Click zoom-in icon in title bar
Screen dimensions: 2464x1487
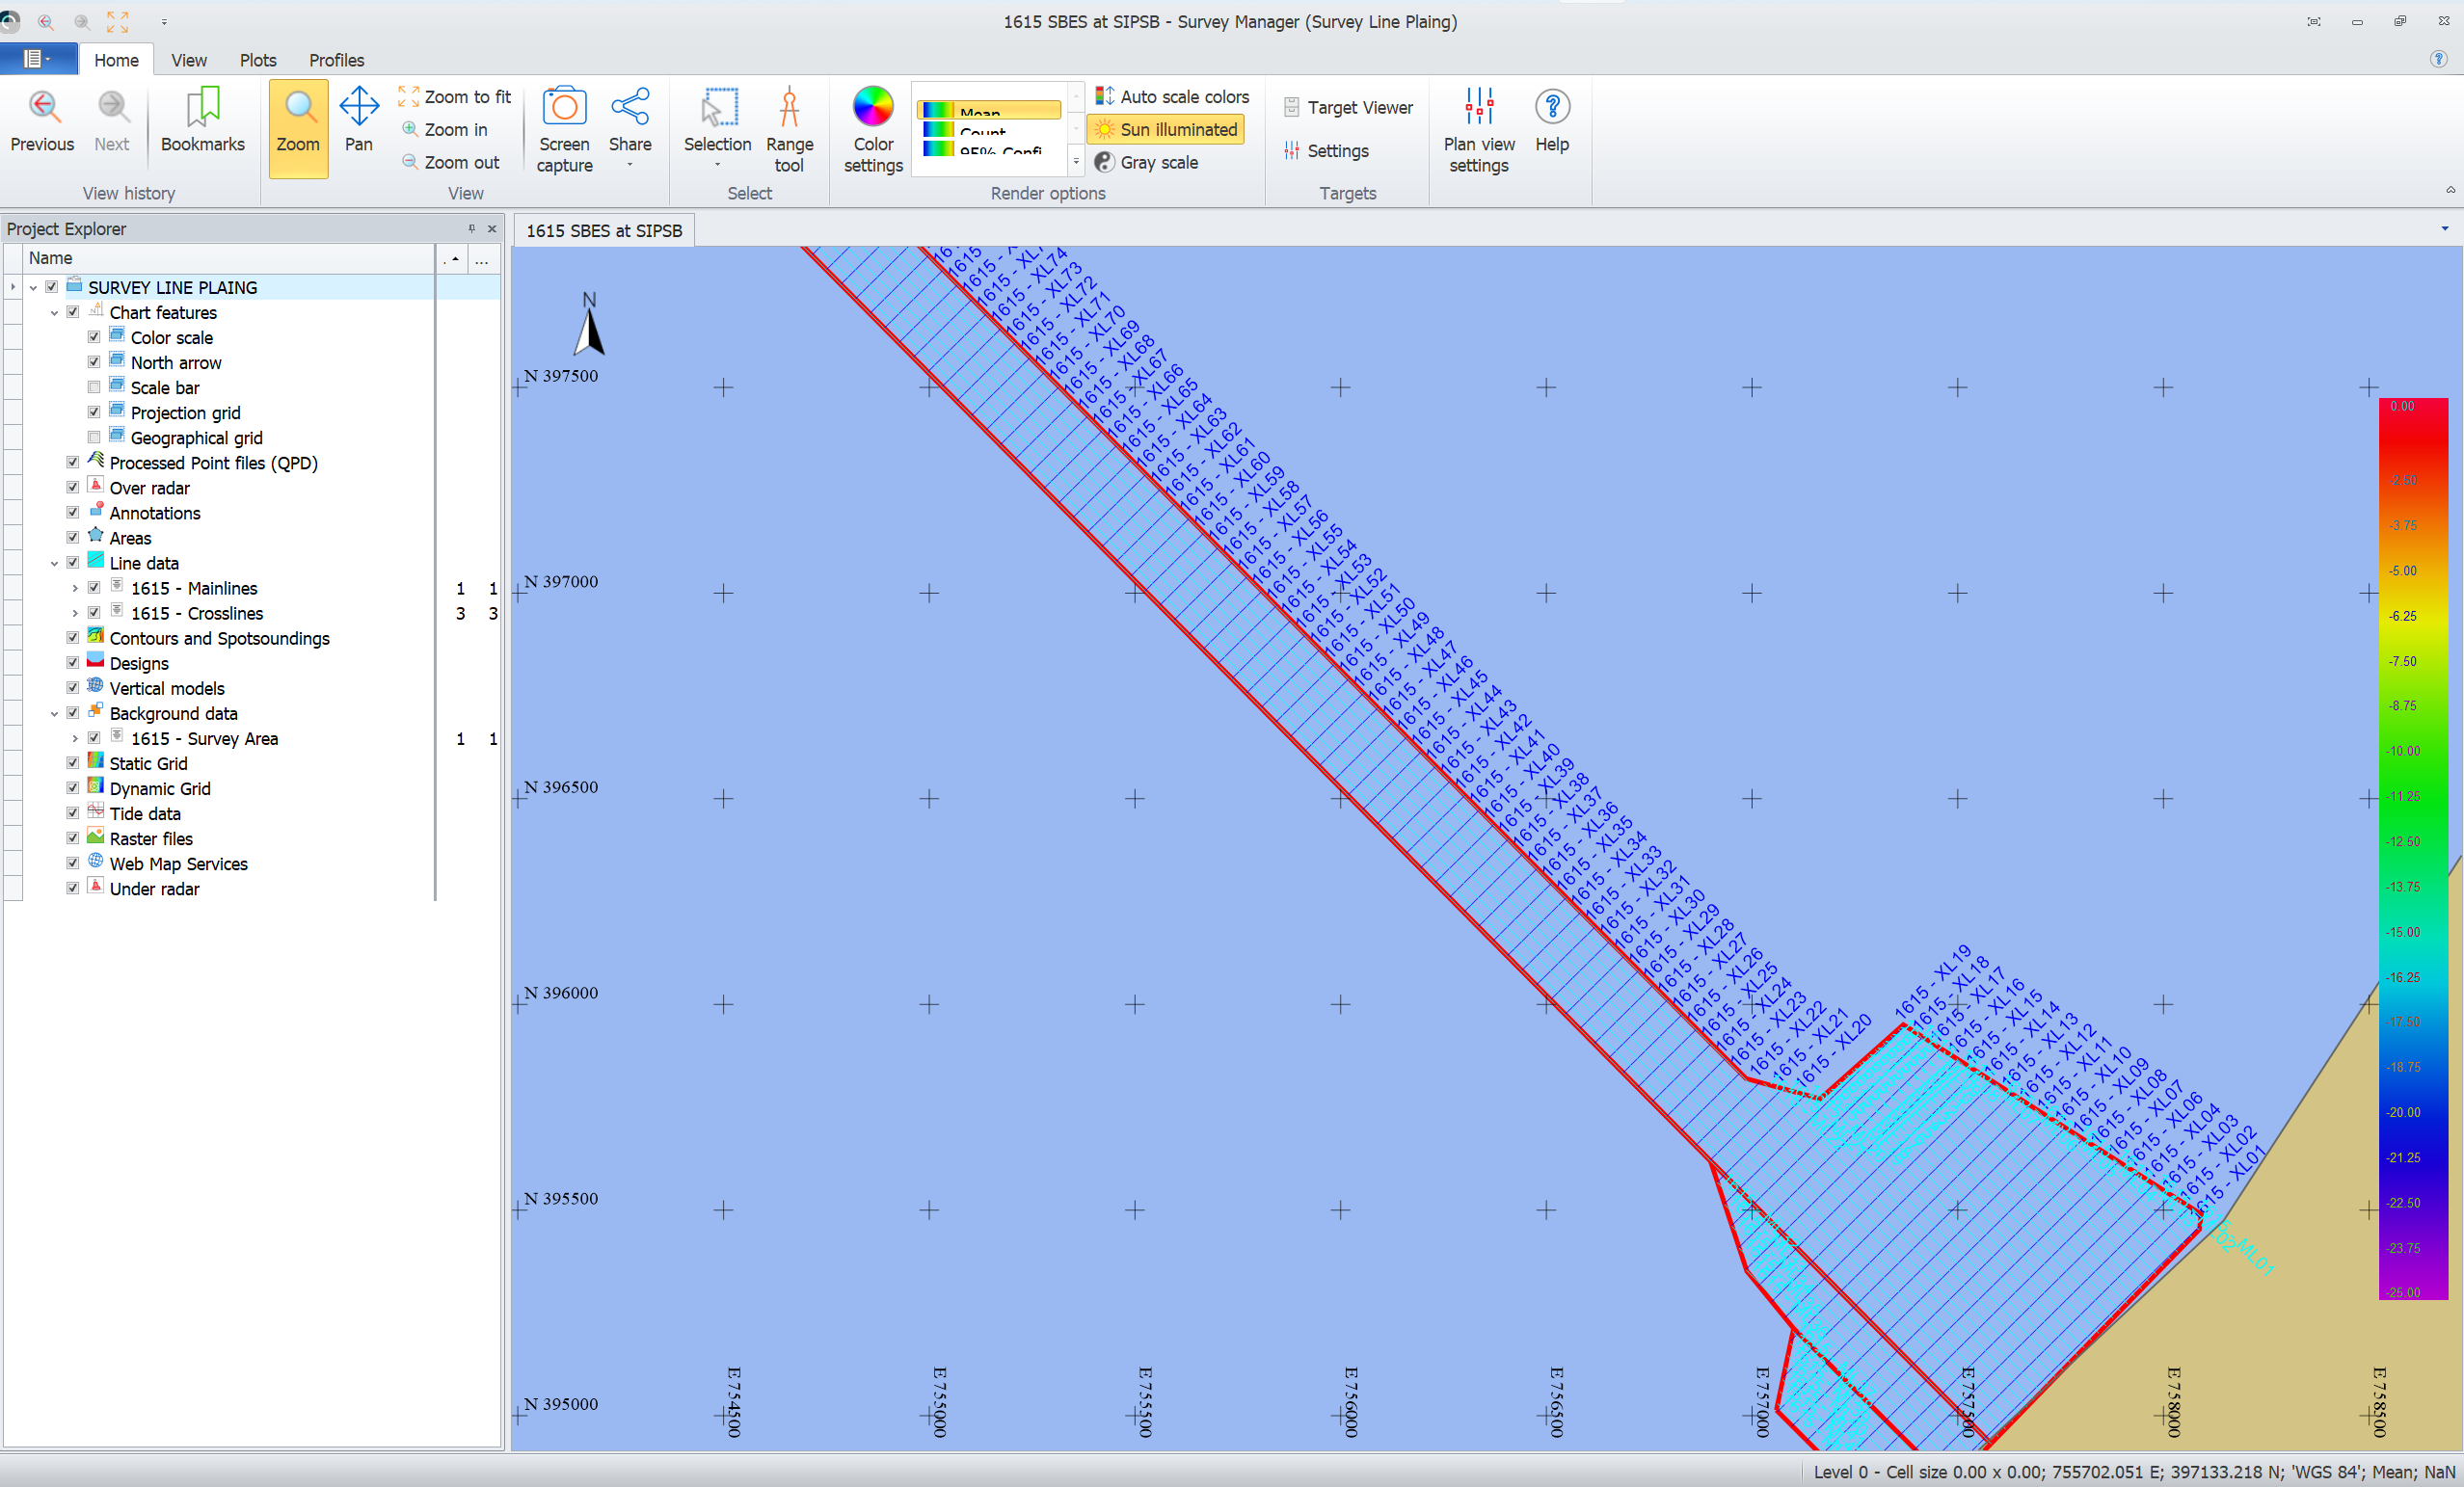pos(46,21)
